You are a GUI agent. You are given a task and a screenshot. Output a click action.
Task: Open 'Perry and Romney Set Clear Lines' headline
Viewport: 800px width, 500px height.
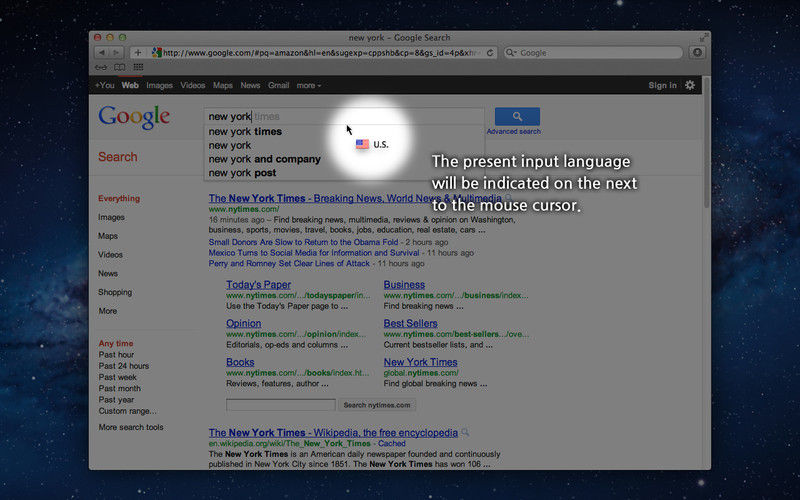[x=289, y=263]
